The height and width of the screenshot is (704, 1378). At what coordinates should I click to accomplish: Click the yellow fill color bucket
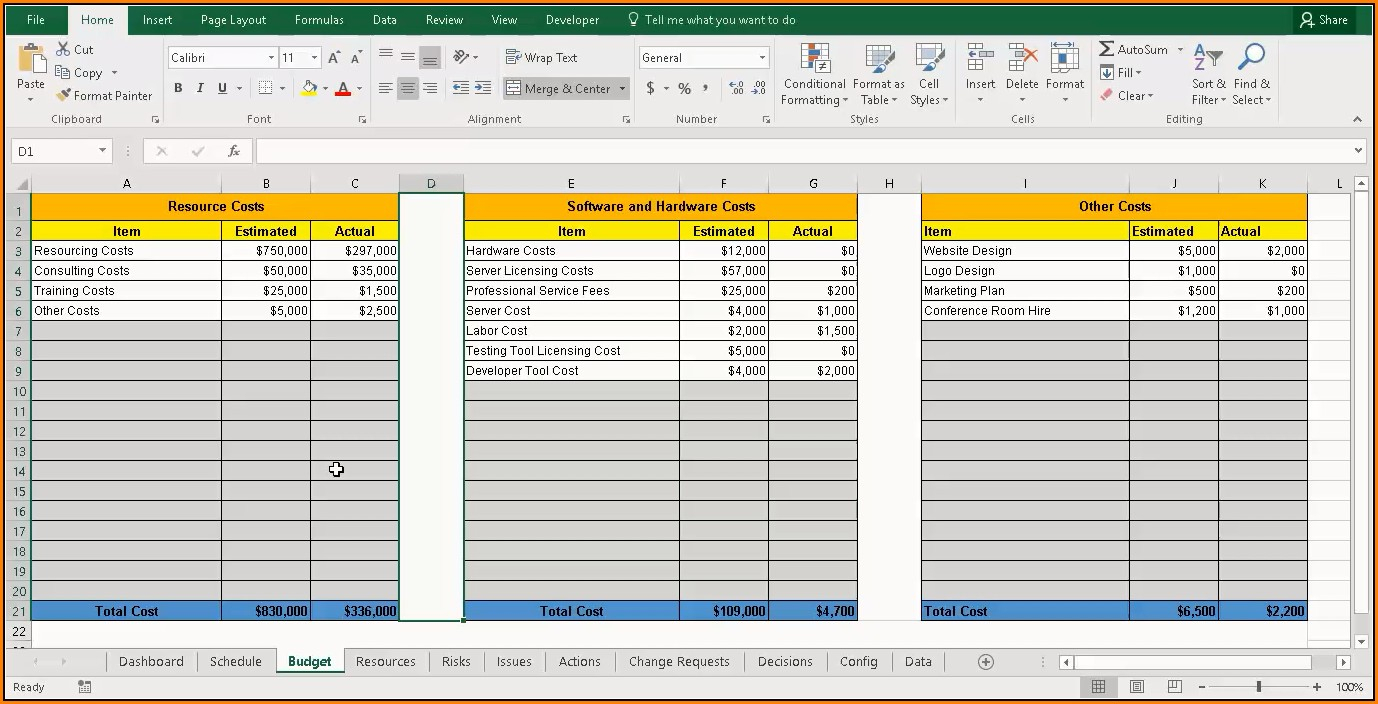309,88
